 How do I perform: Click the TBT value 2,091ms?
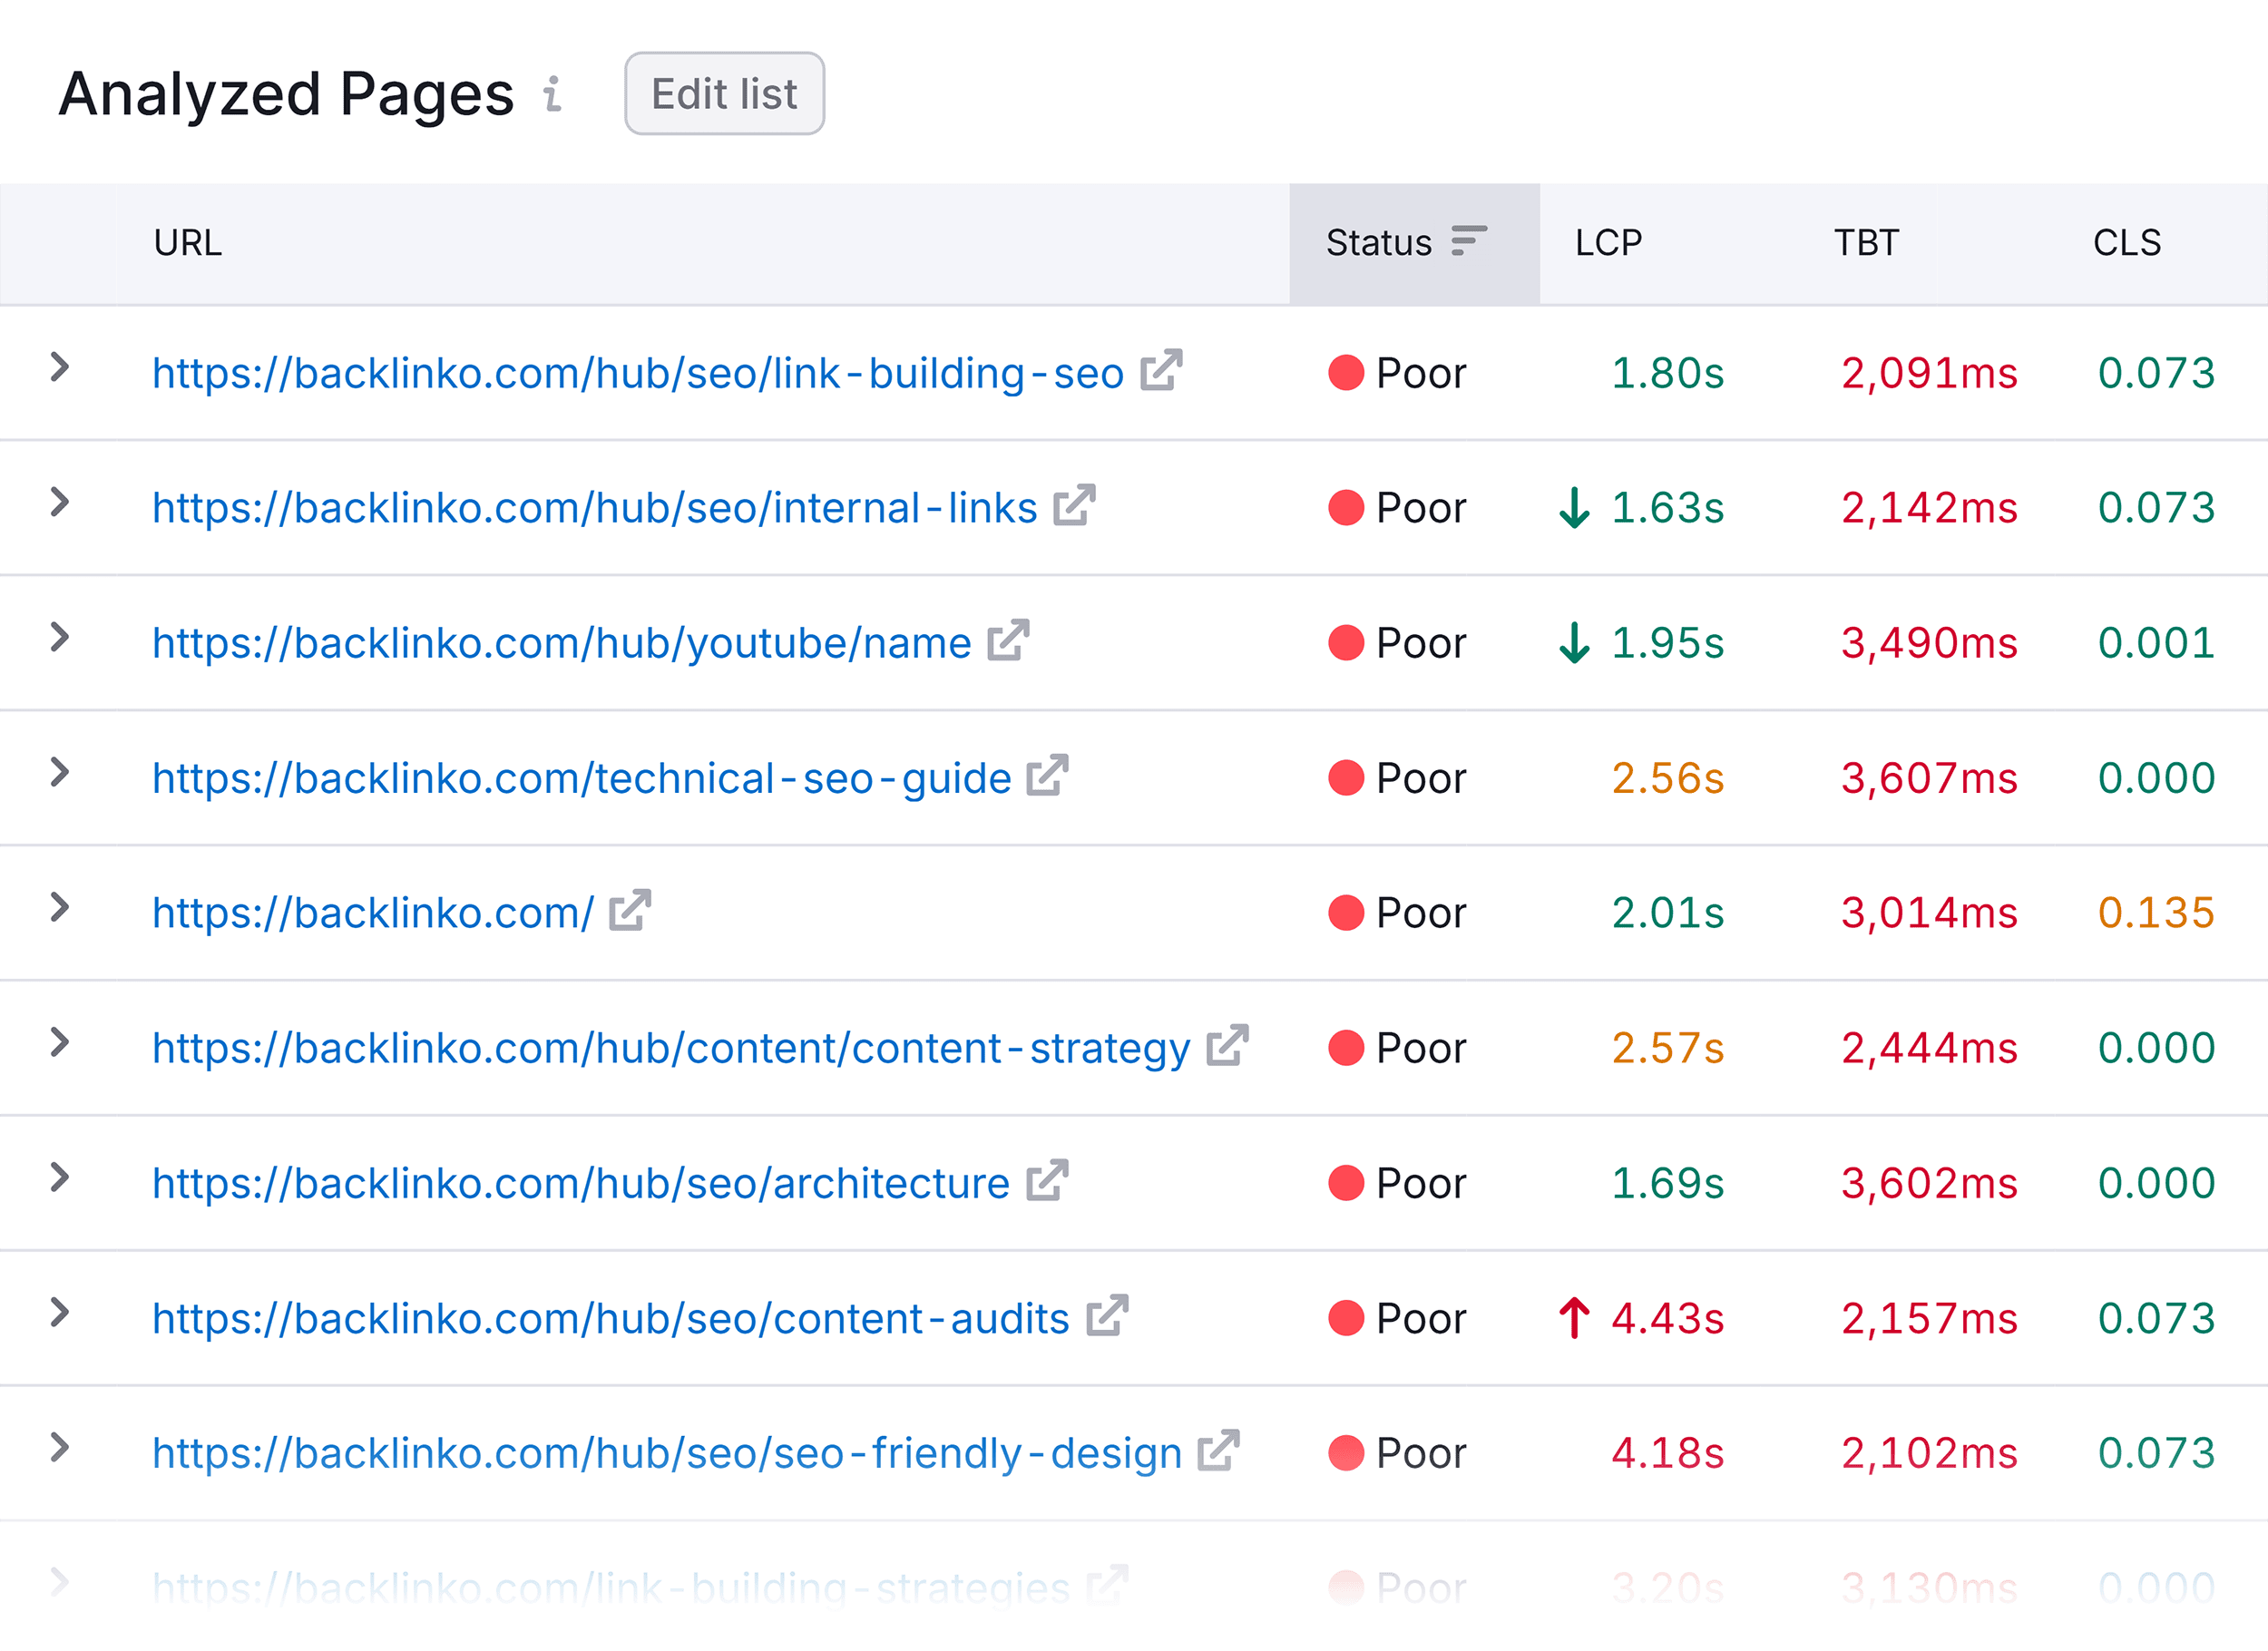click(1930, 373)
